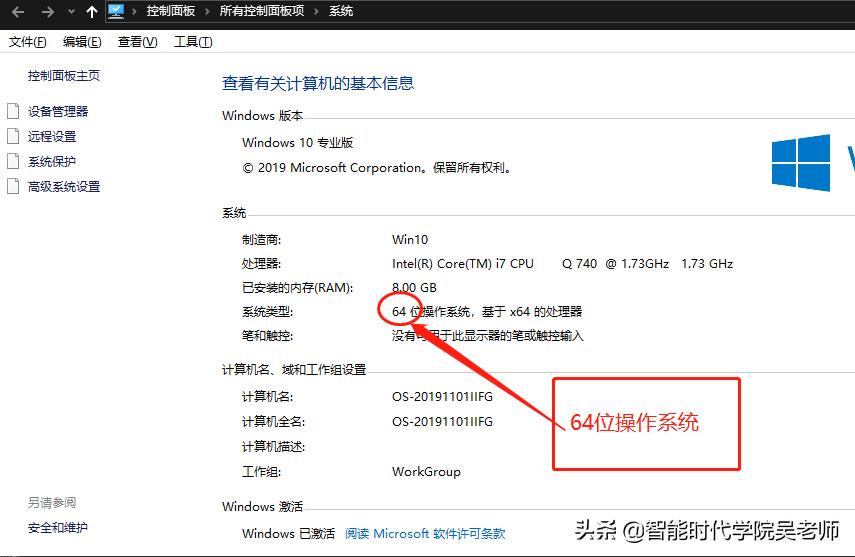Click the heading 查看有关计算机的基本信息
The height and width of the screenshot is (557, 855).
pyautogui.click(x=318, y=83)
